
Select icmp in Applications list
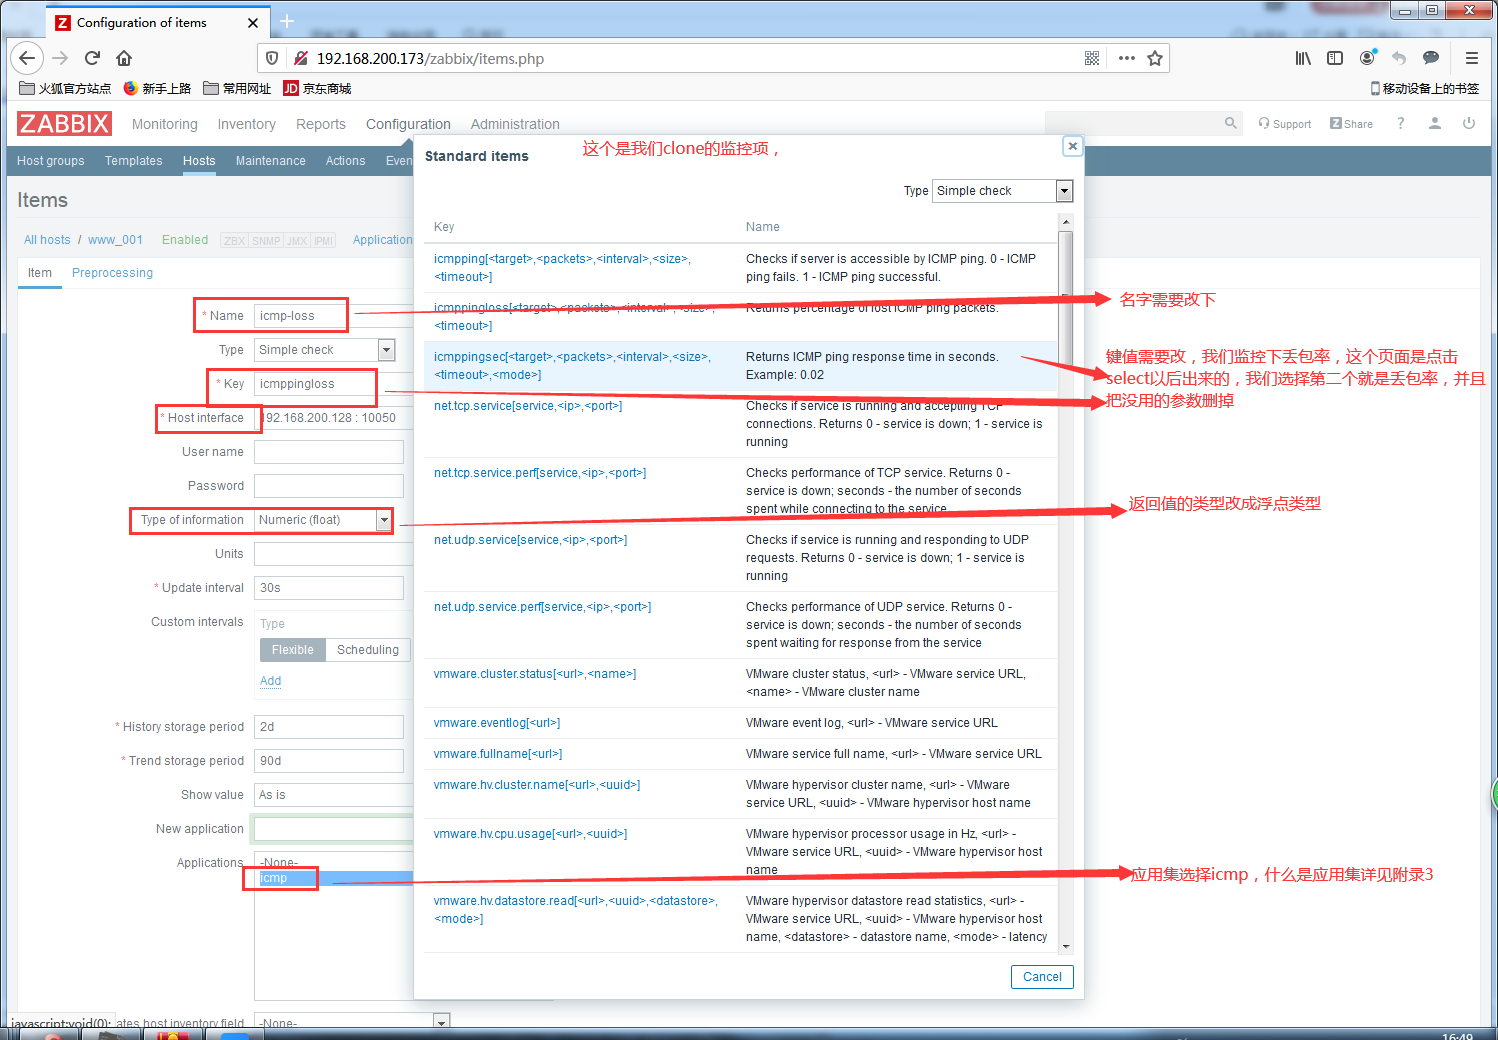tap(334, 878)
